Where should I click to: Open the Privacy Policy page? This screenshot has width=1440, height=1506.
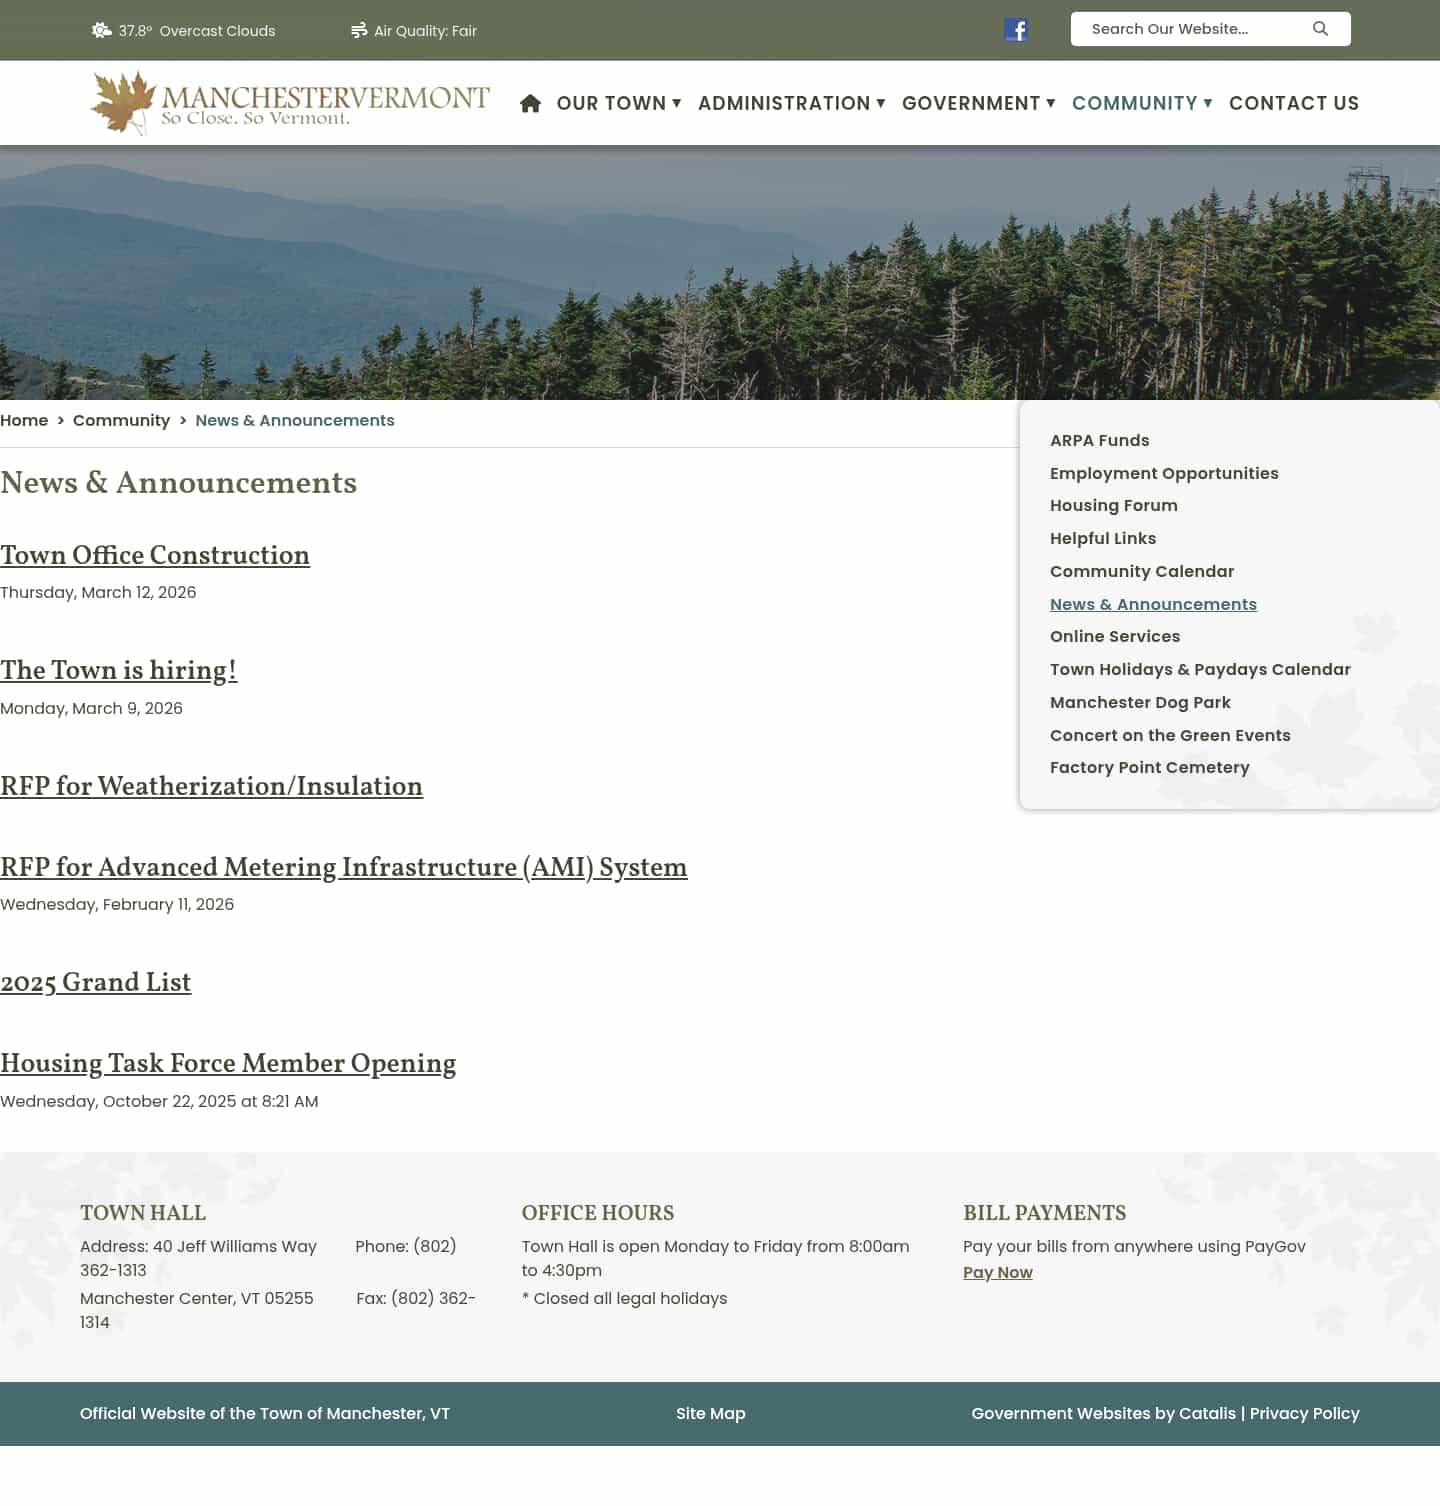(x=1304, y=1413)
